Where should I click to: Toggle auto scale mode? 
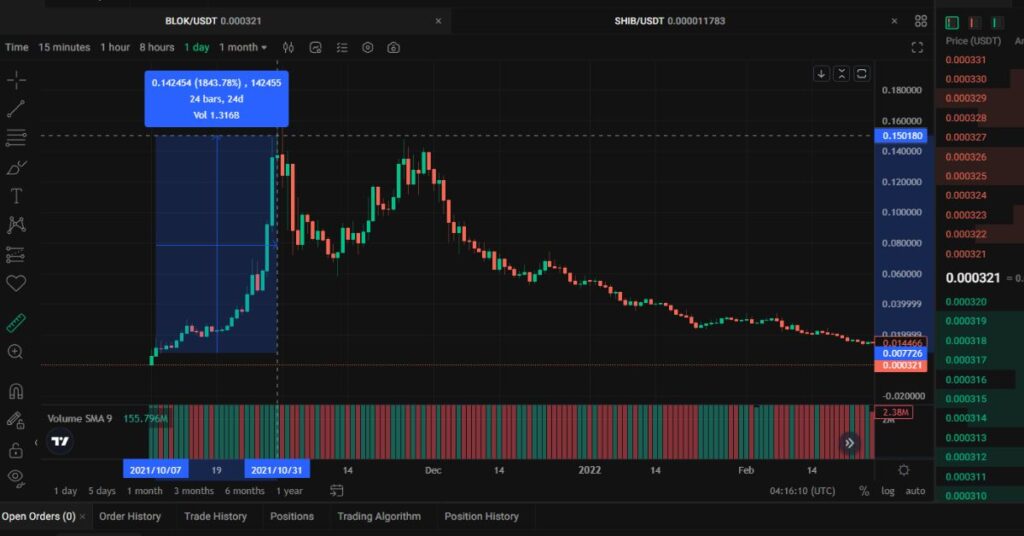point(915,491)
